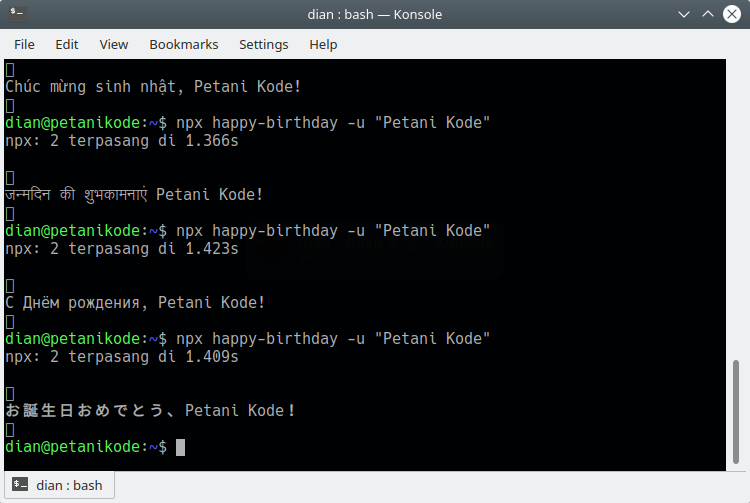
Task: Click the Hindi birthday greeting output line
Action: coord(134,194)
